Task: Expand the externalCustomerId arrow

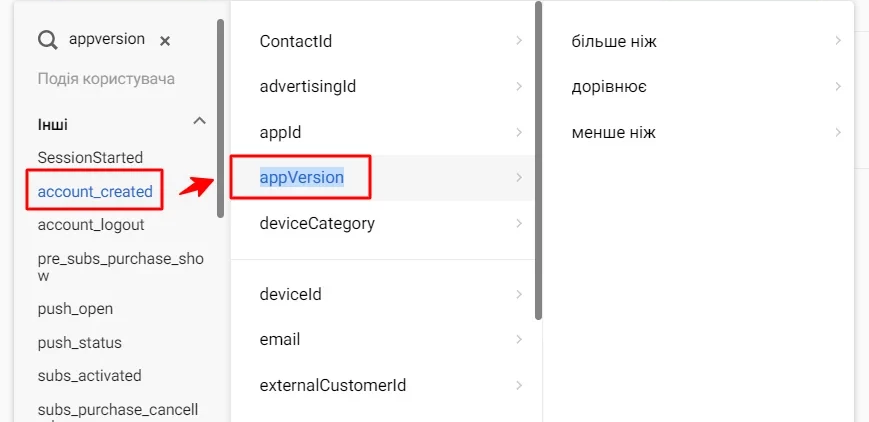Action: [x=519, y=385]
